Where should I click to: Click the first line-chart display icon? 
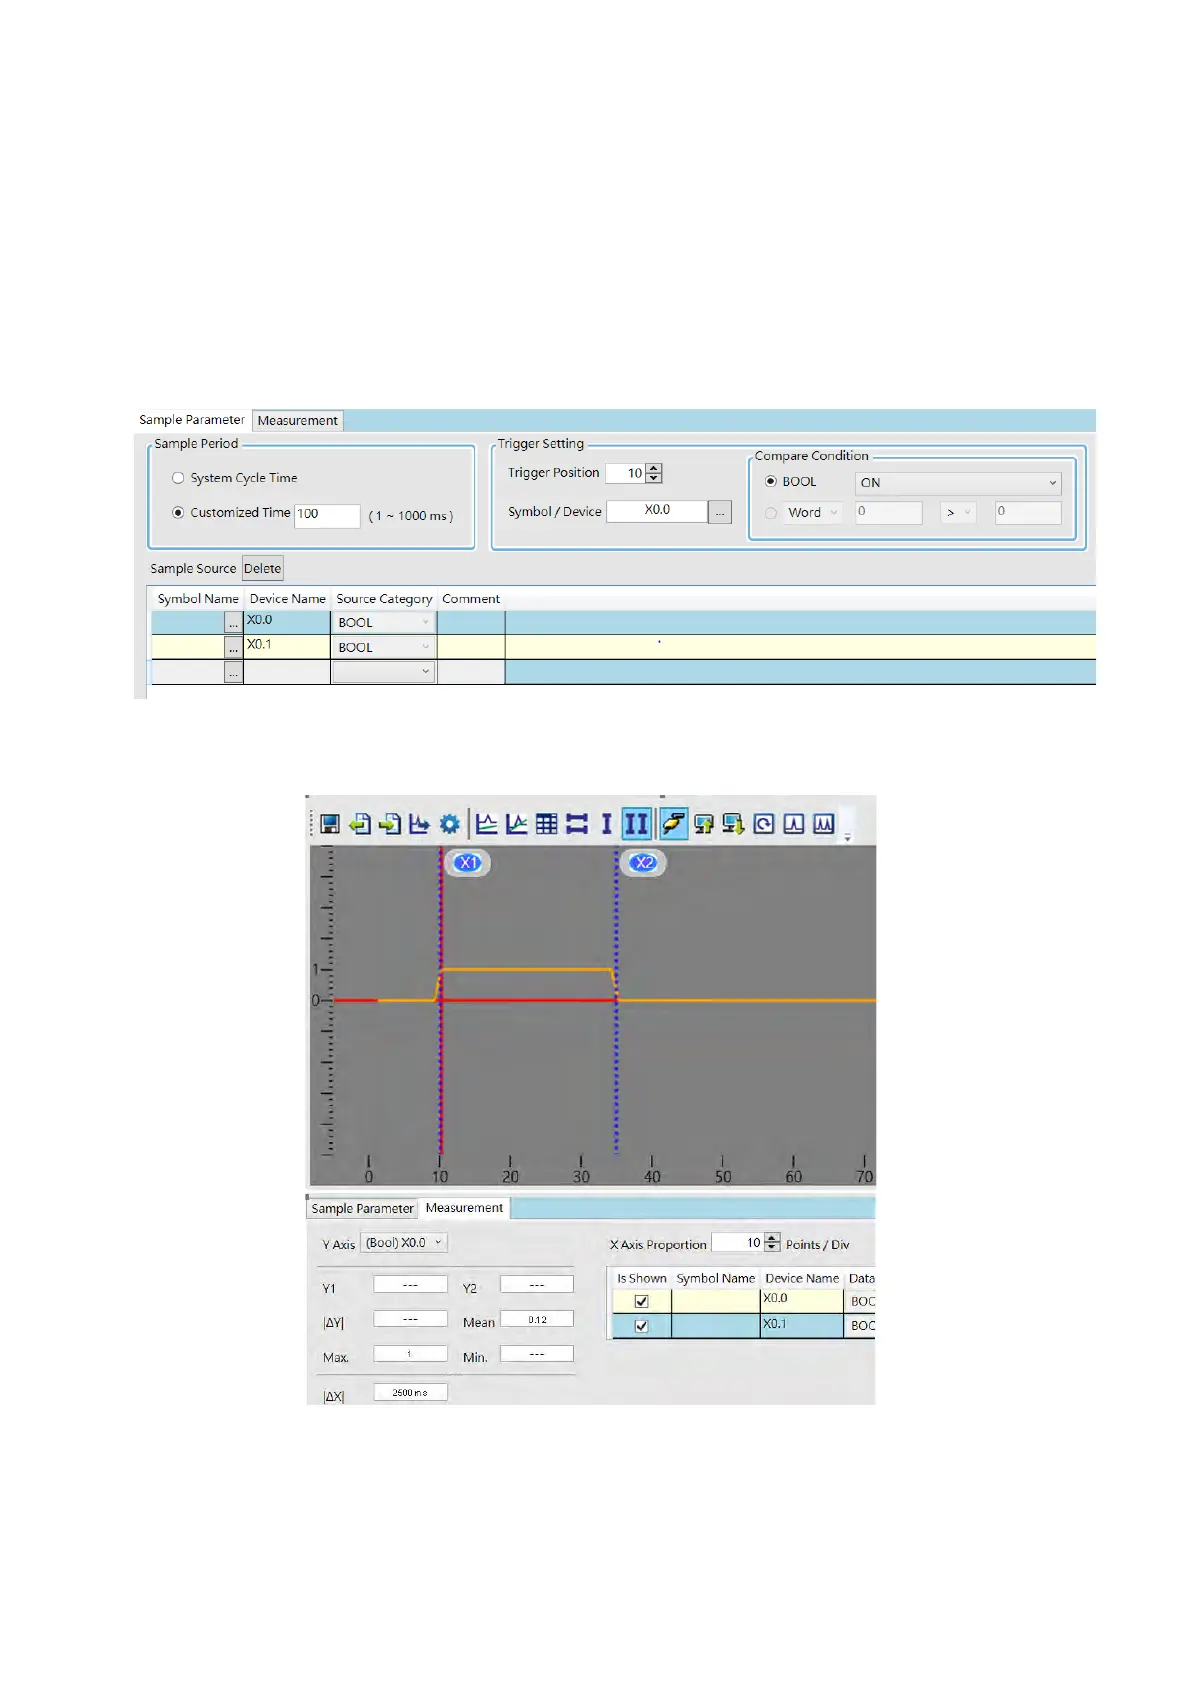pyautogui.click(x=486, y=824)
